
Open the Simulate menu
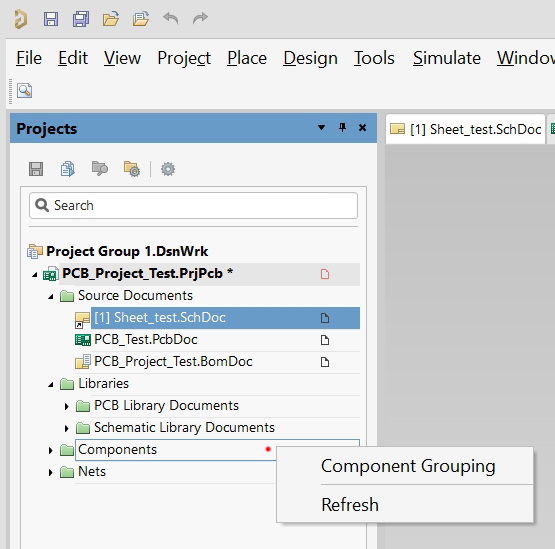[447, 58]
